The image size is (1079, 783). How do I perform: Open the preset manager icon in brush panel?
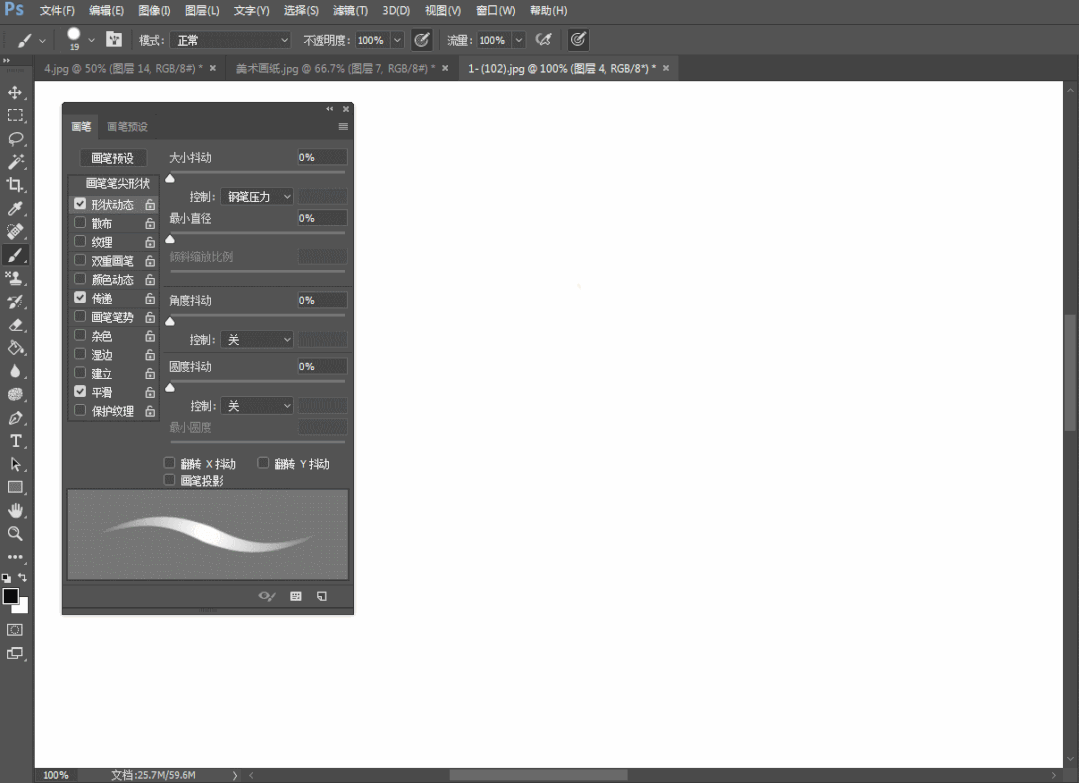pyautogui.click(x=296, y=596)
